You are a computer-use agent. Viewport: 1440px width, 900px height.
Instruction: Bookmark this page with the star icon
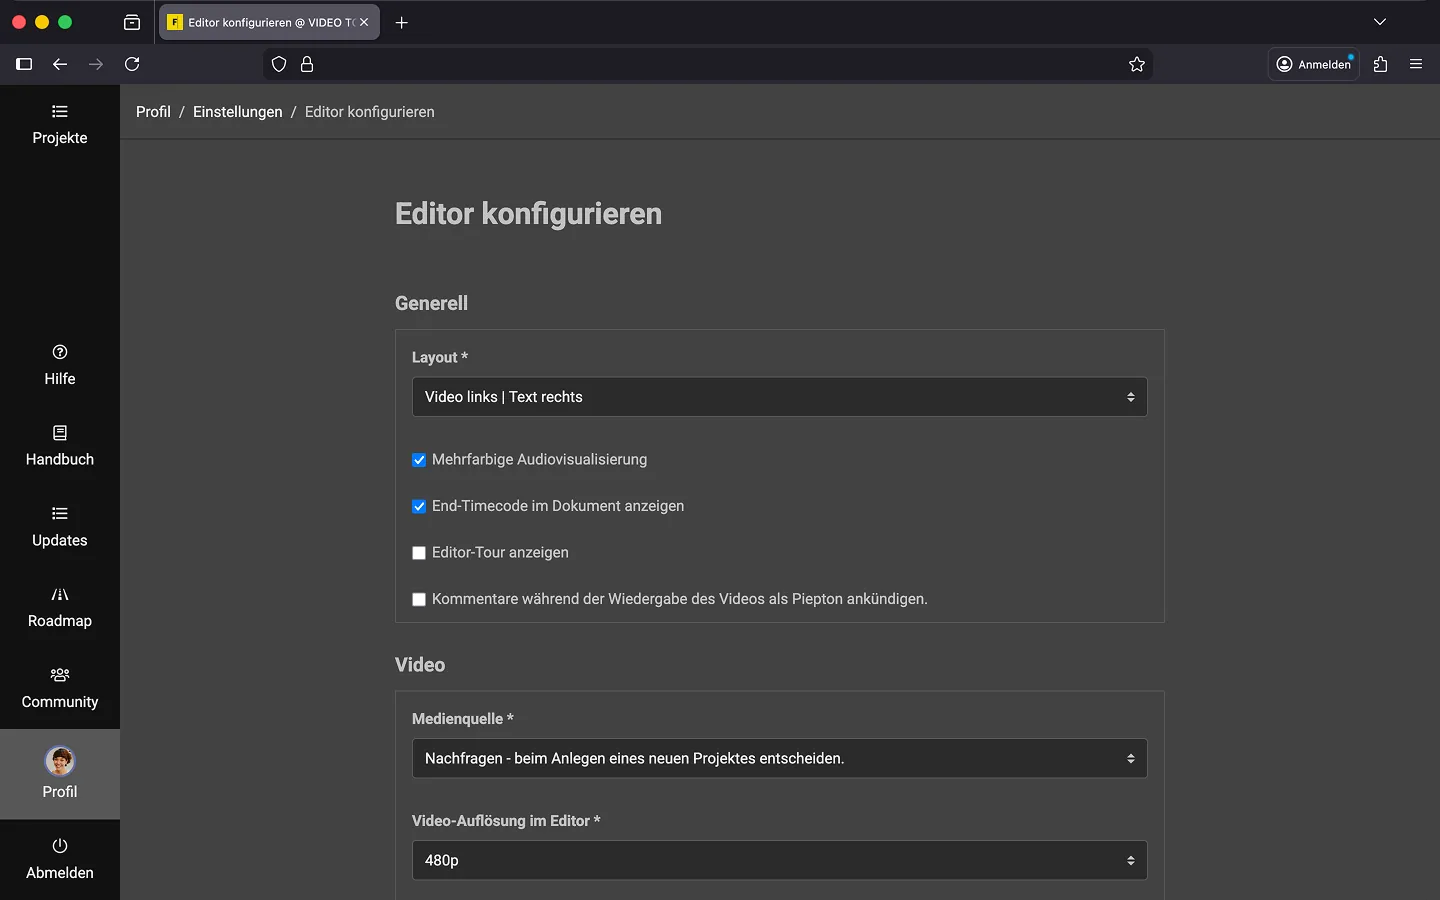[x=1137, y=64]
